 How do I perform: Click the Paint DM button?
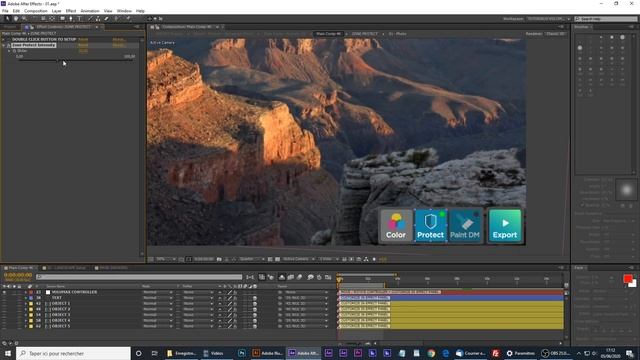[x=465, y=226]
